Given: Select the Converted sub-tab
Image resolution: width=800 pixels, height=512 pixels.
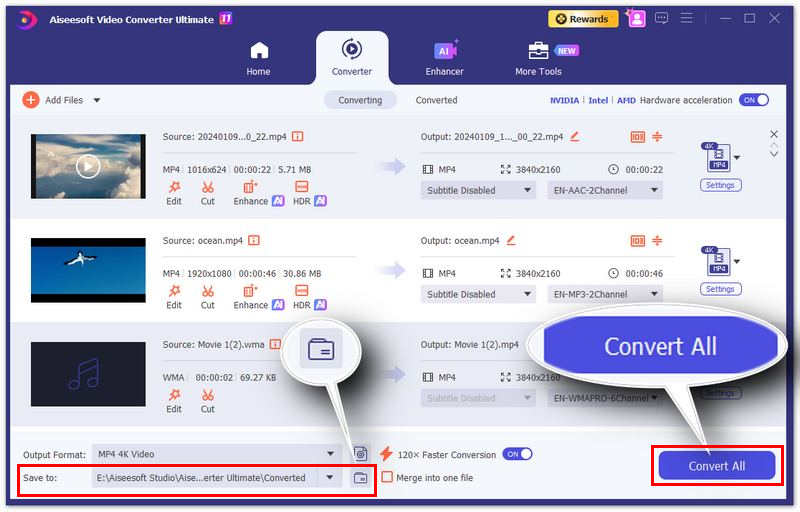Looking at the screenshot, I should [436, 100].
